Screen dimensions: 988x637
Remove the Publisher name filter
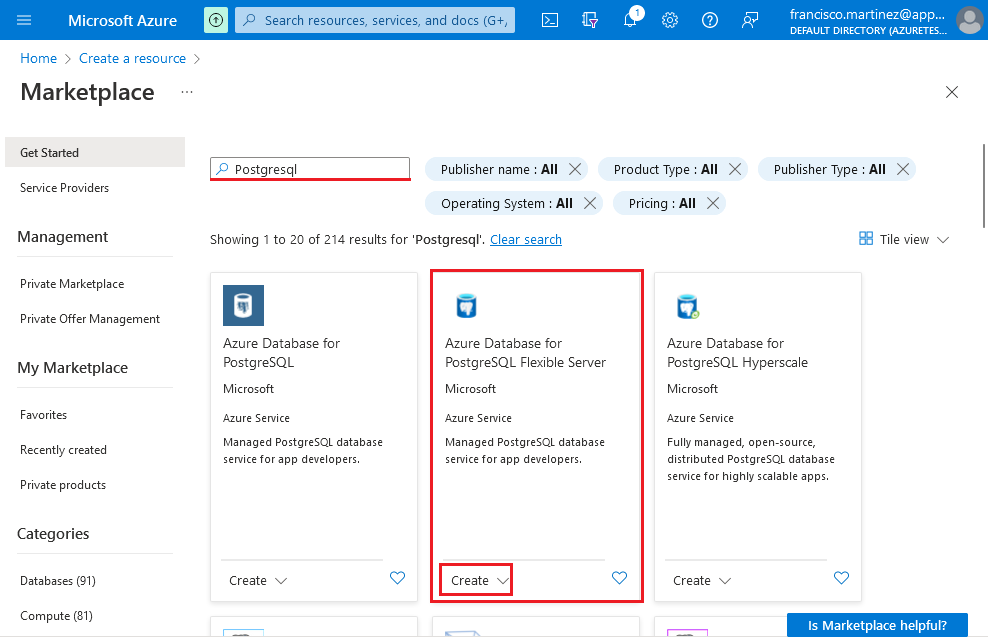[x=575, y=170]
